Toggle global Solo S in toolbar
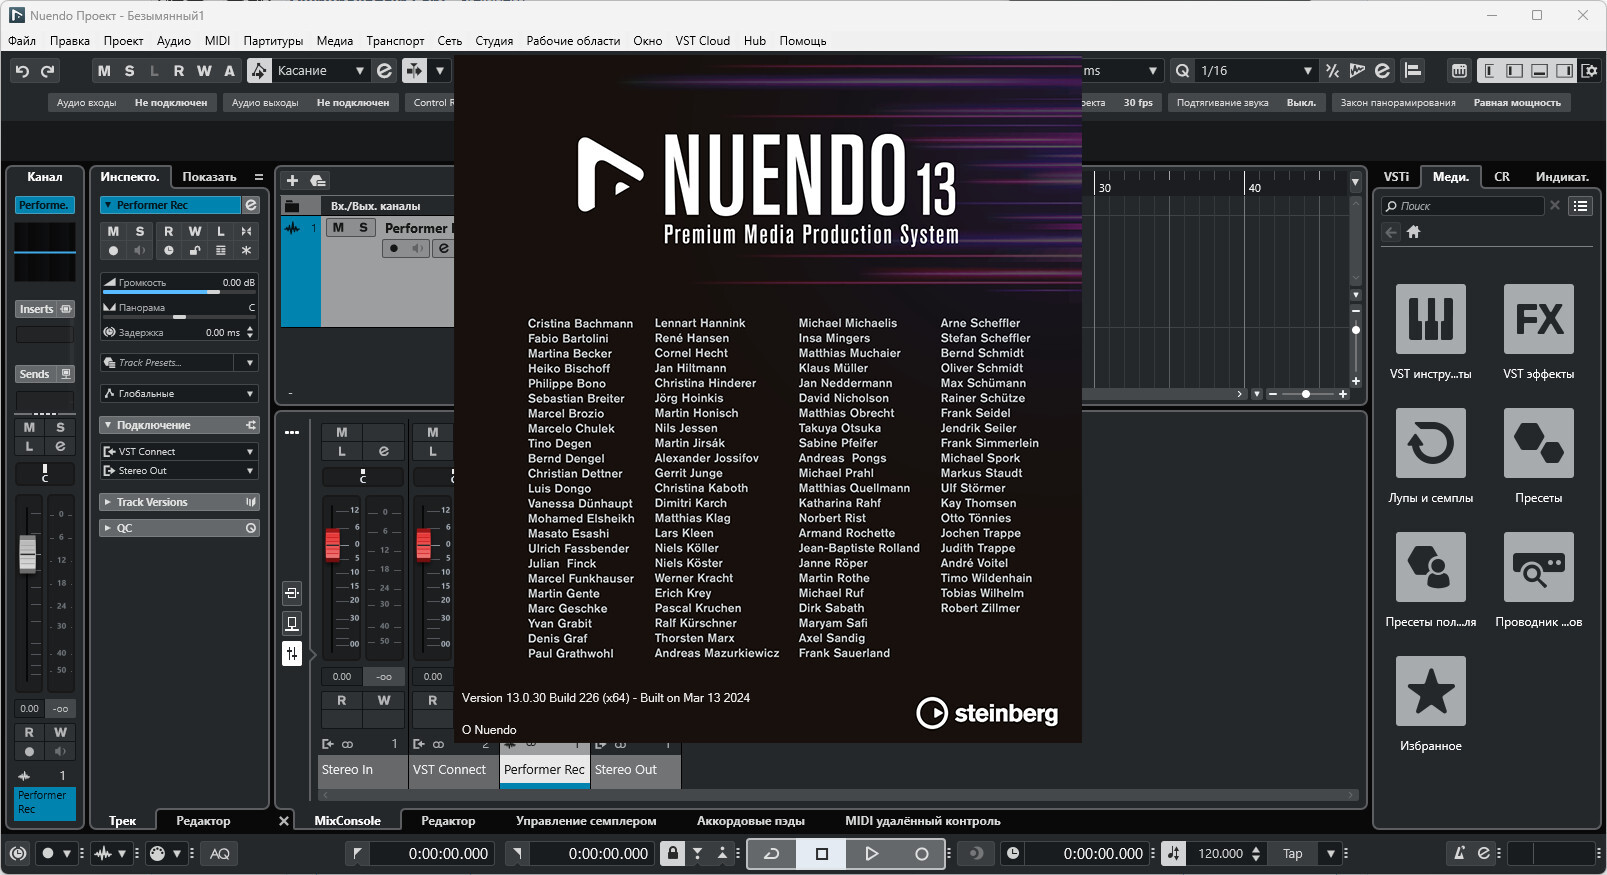This screenshot has height=875, width=1607. point(129,71)
